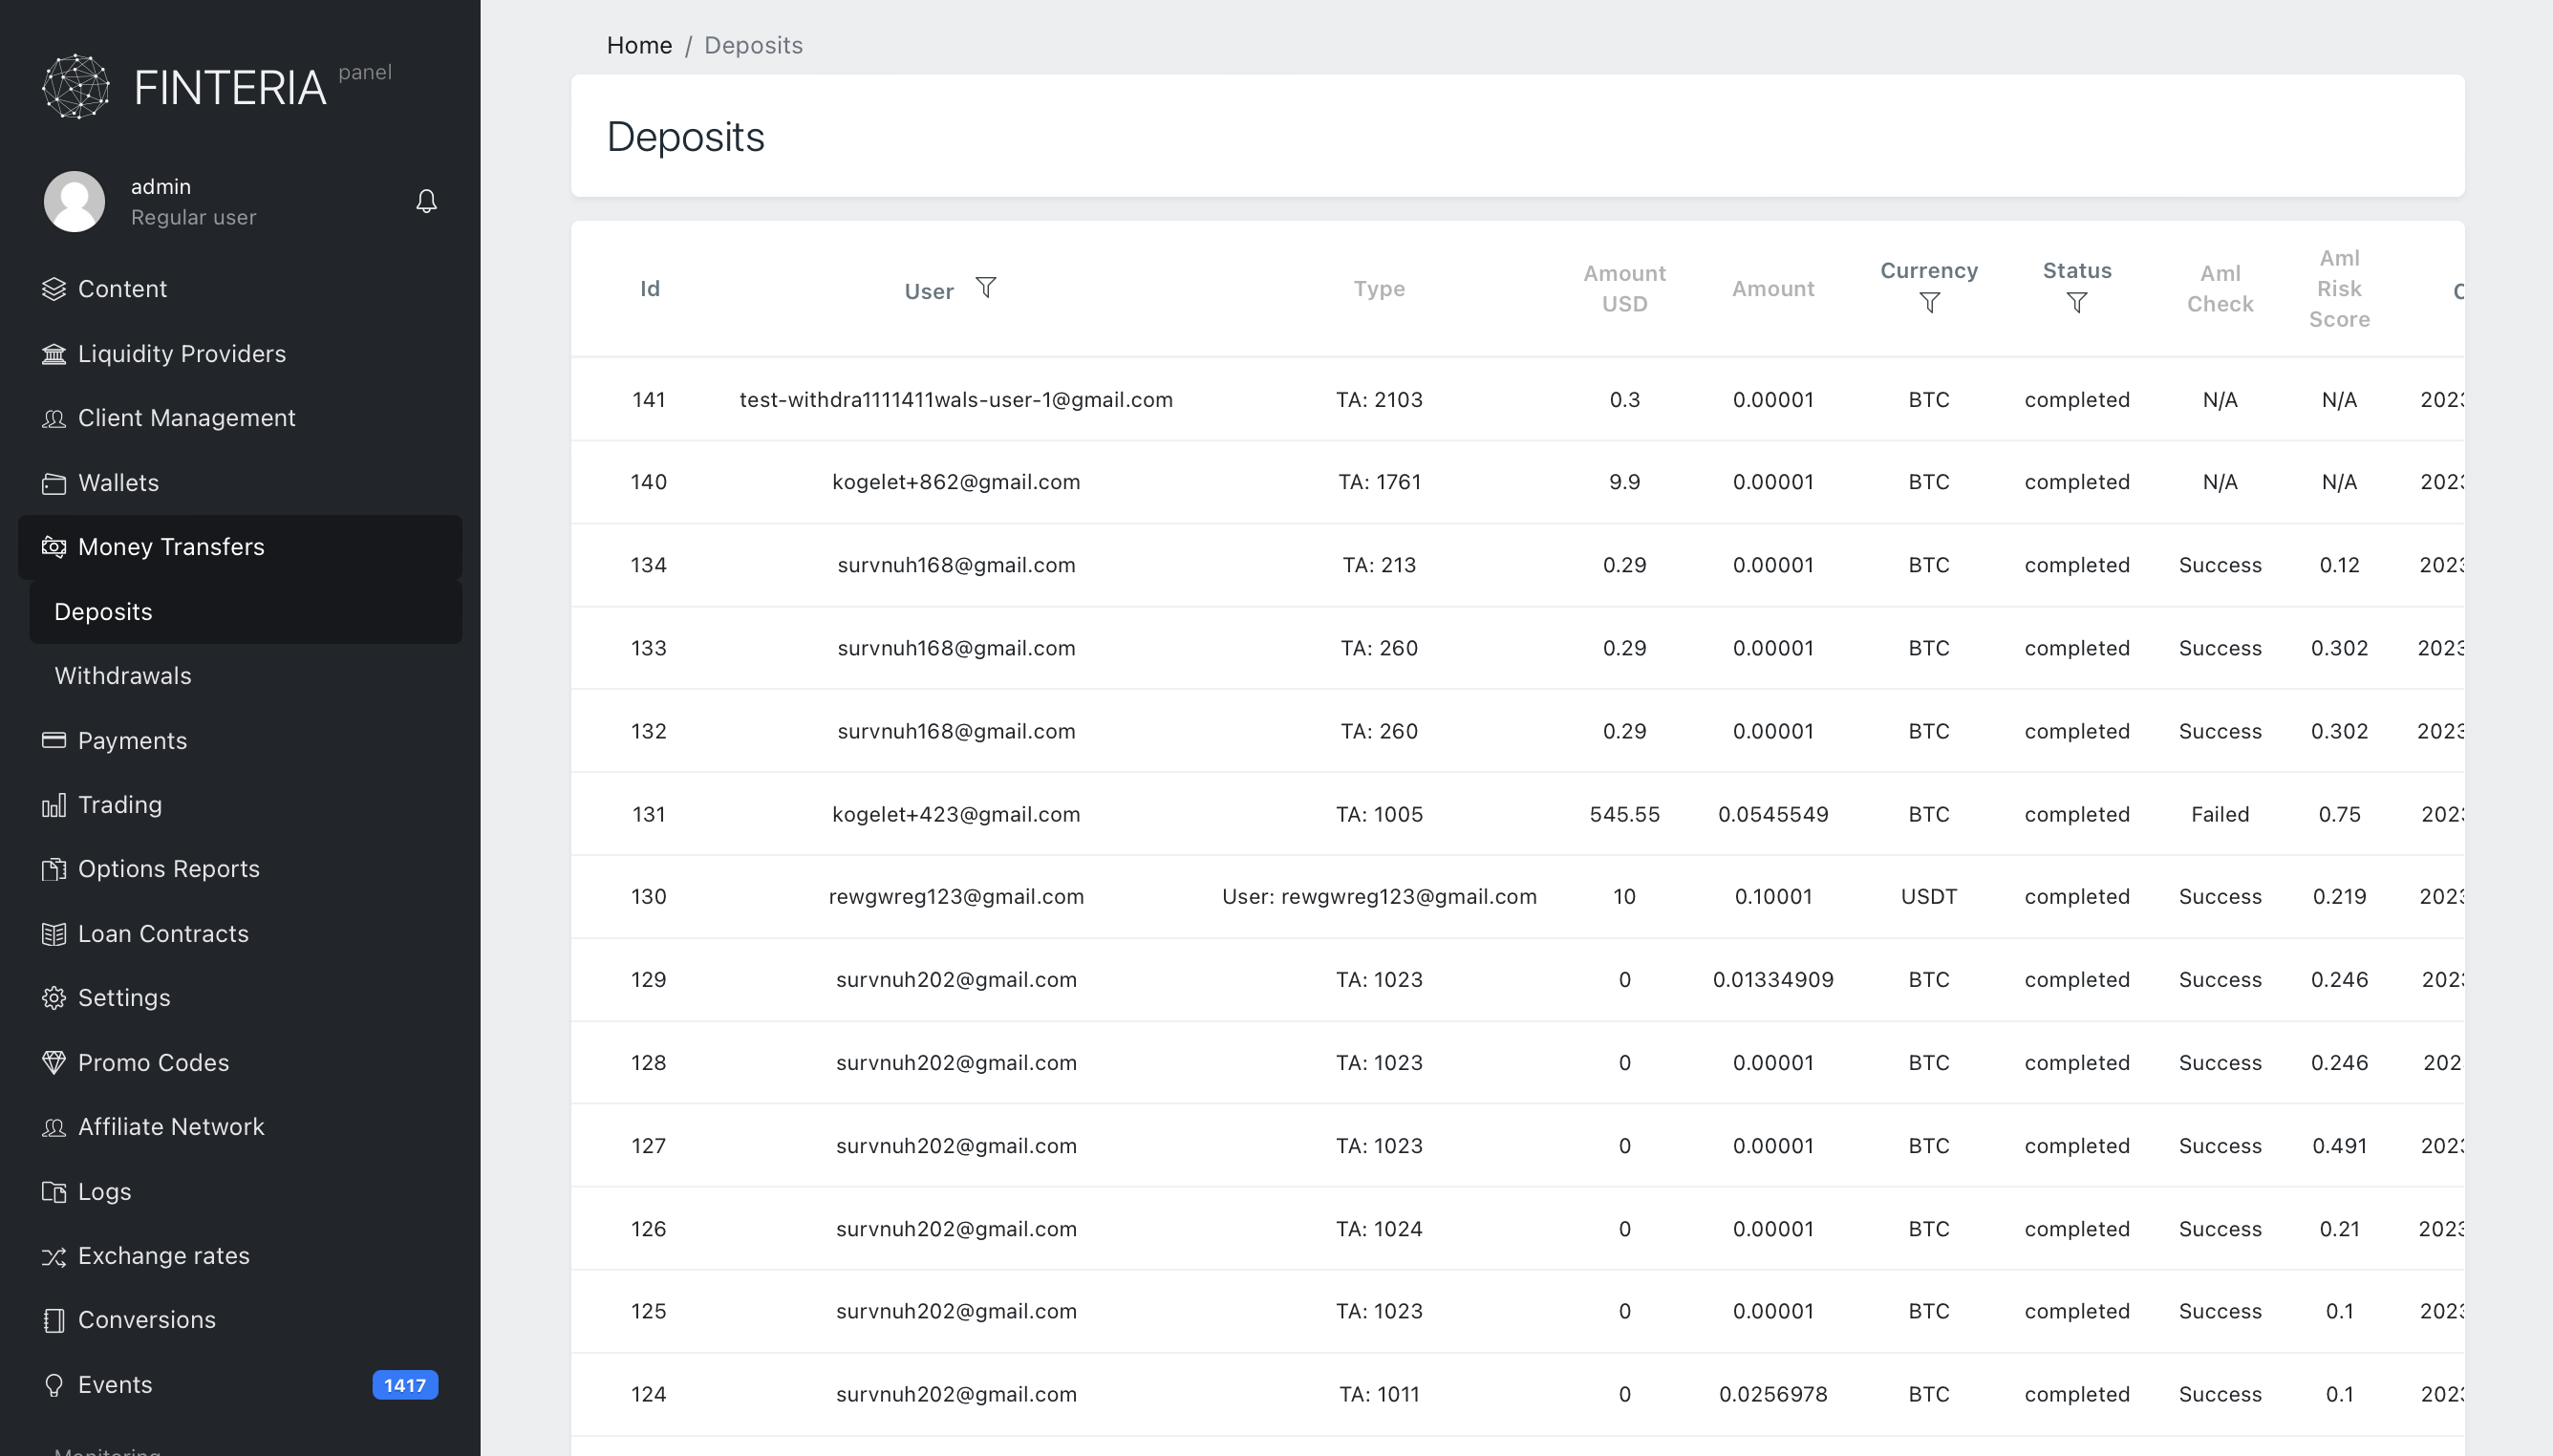Image resolution: width=2553 pixels, height=1456 pixels.
Task: Select the Deposits submenu item
Action: [103, 612]
